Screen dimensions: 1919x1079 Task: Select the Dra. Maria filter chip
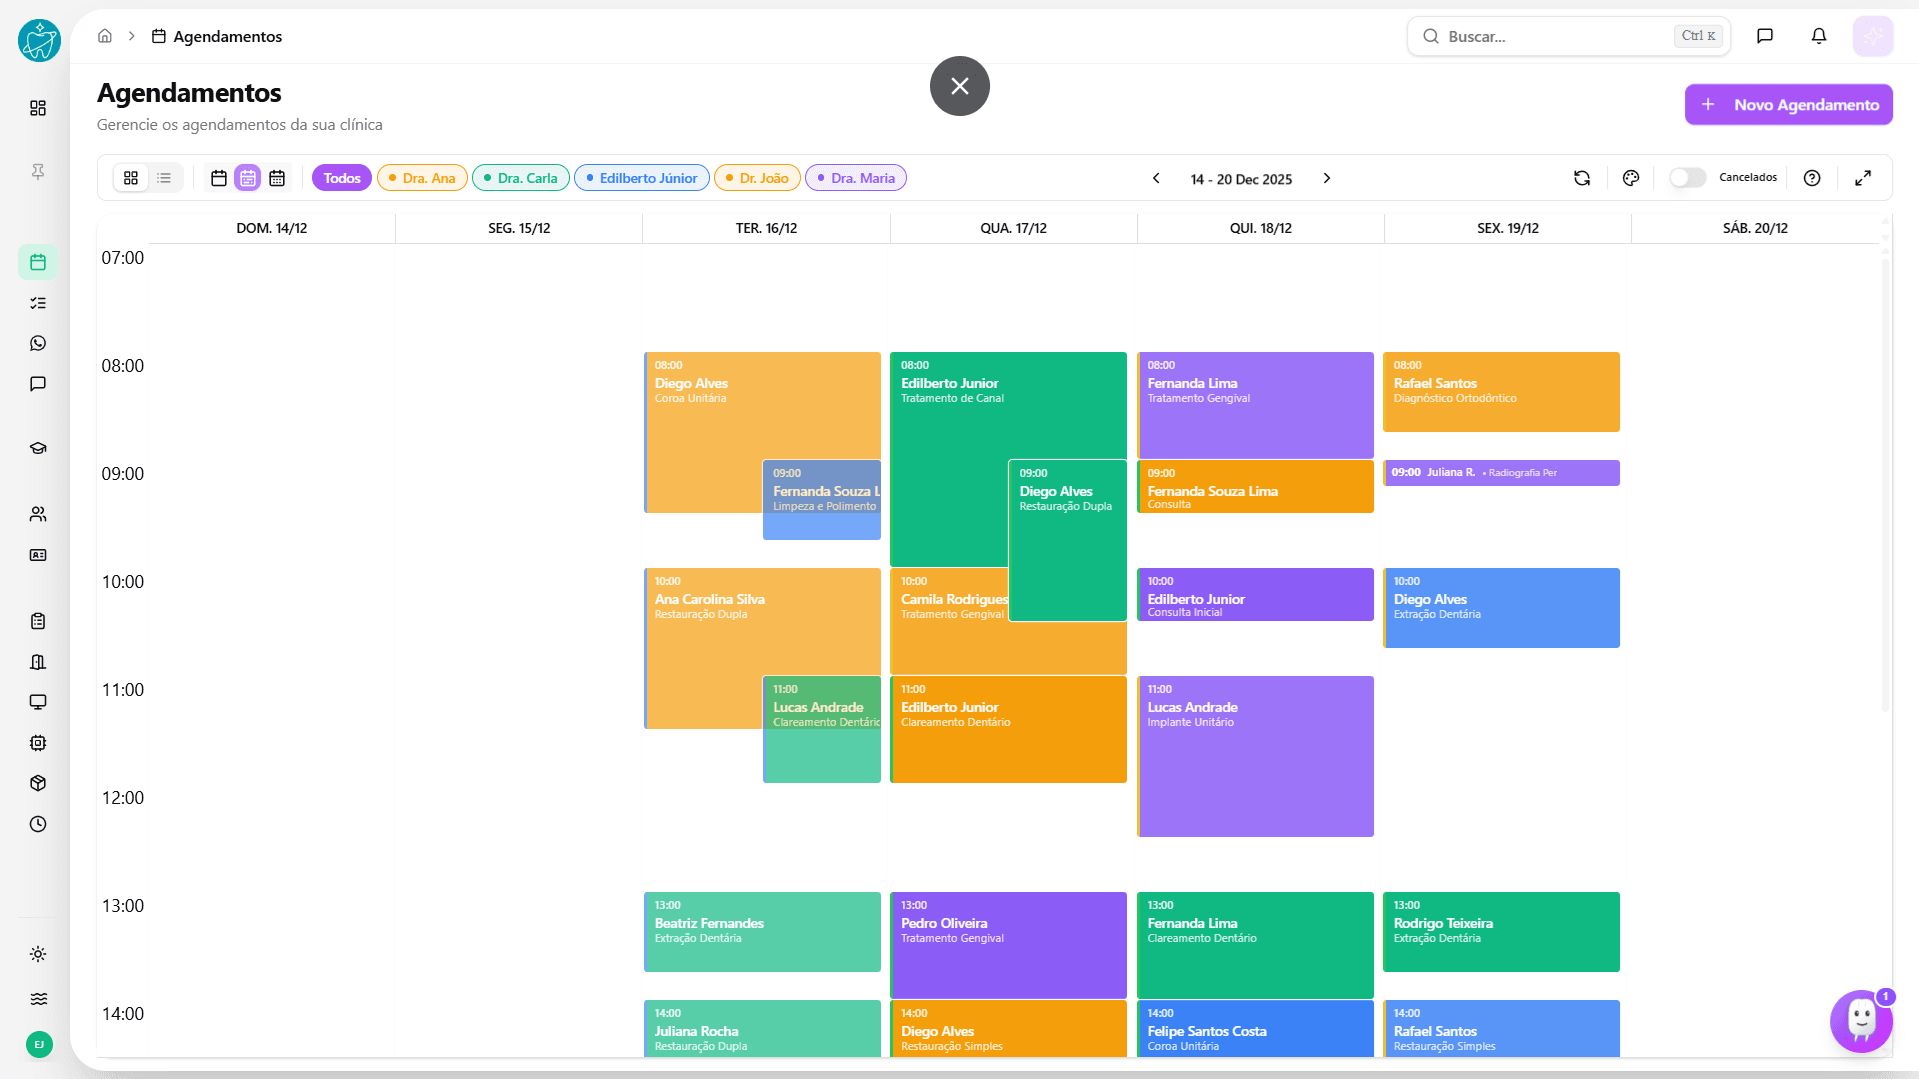[x=855, y=177]
